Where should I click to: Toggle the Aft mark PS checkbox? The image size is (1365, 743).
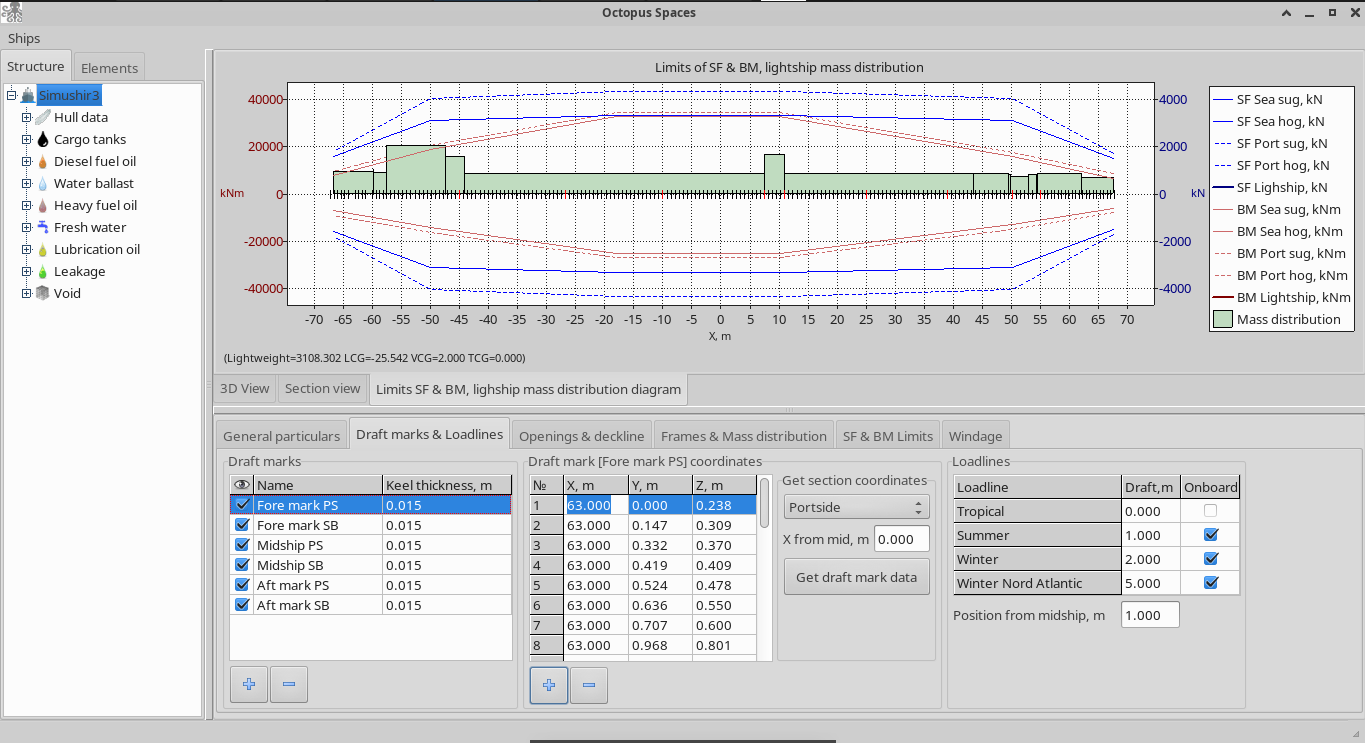[x=241, y=585]
